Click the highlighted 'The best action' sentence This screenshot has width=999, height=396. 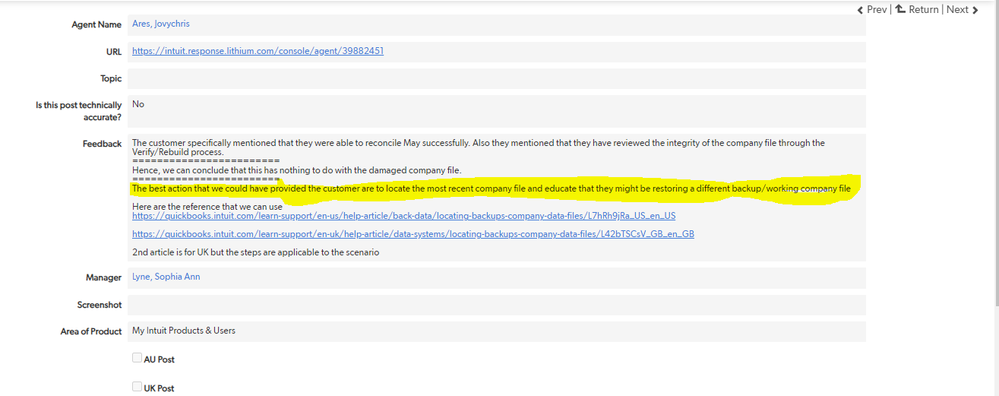tap(491, 189)
